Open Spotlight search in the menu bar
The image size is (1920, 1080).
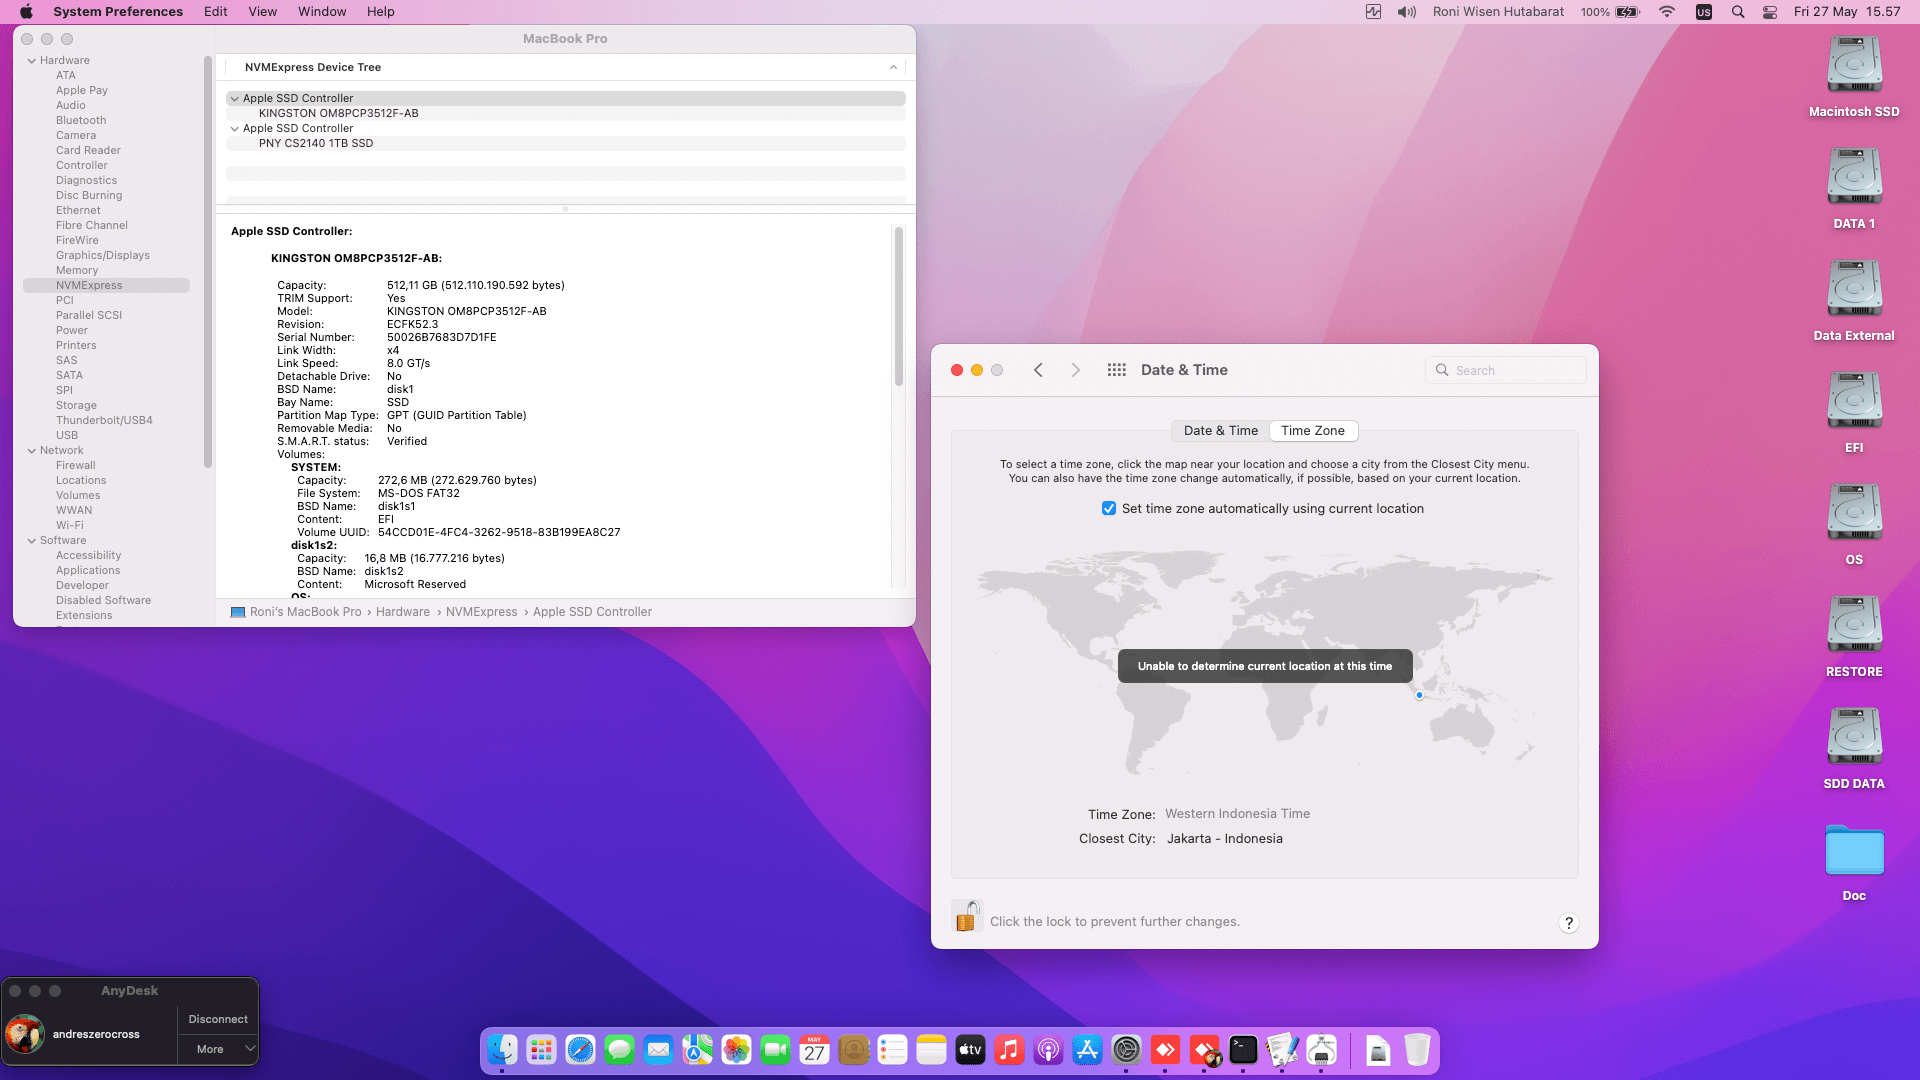(1738, 12)
